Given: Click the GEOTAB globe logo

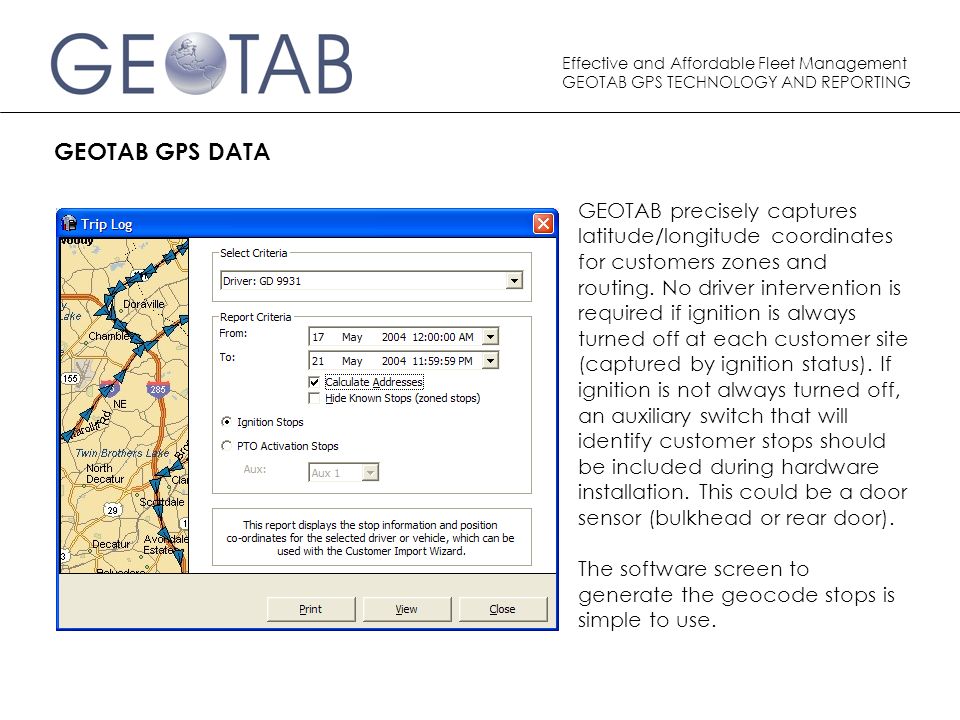Looking at the screenshot, I should (196, 64).
